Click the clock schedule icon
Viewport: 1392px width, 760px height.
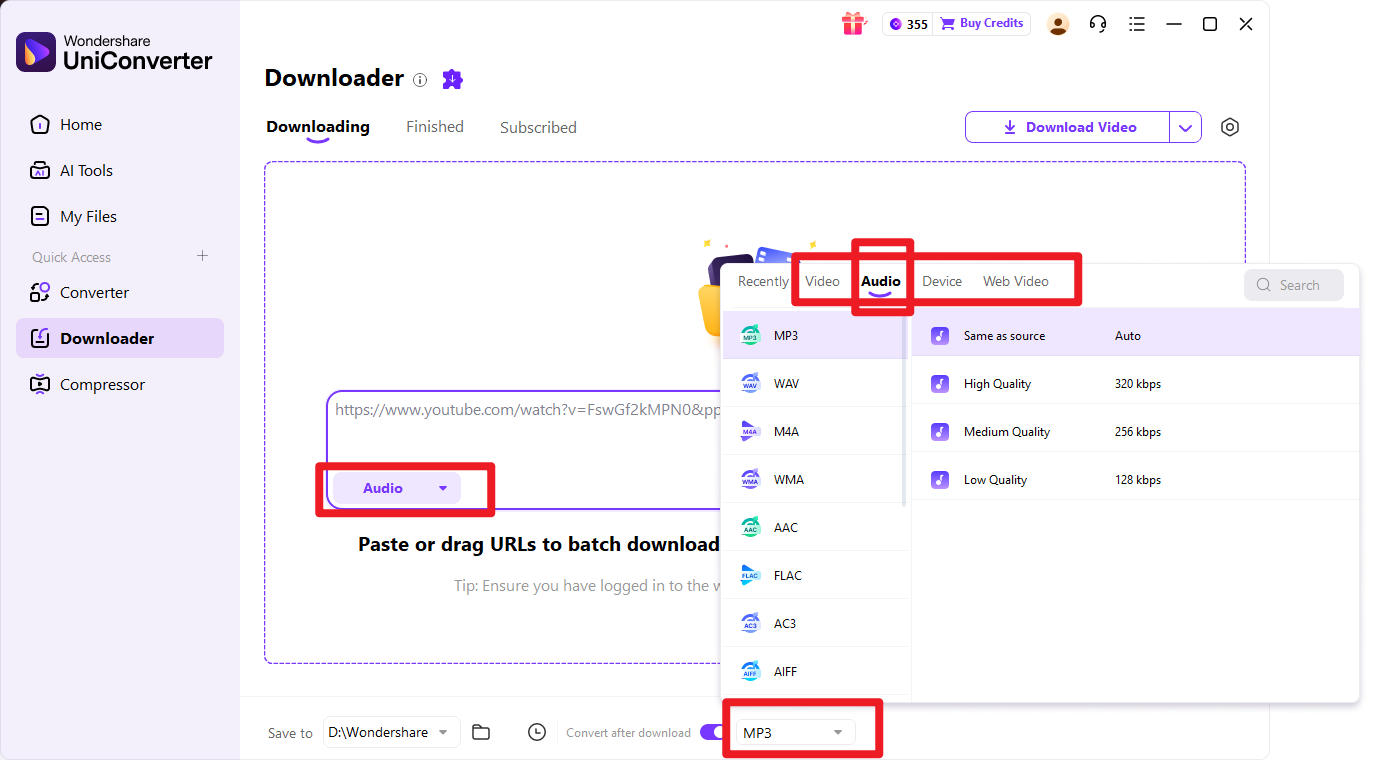tap(537, 732)
